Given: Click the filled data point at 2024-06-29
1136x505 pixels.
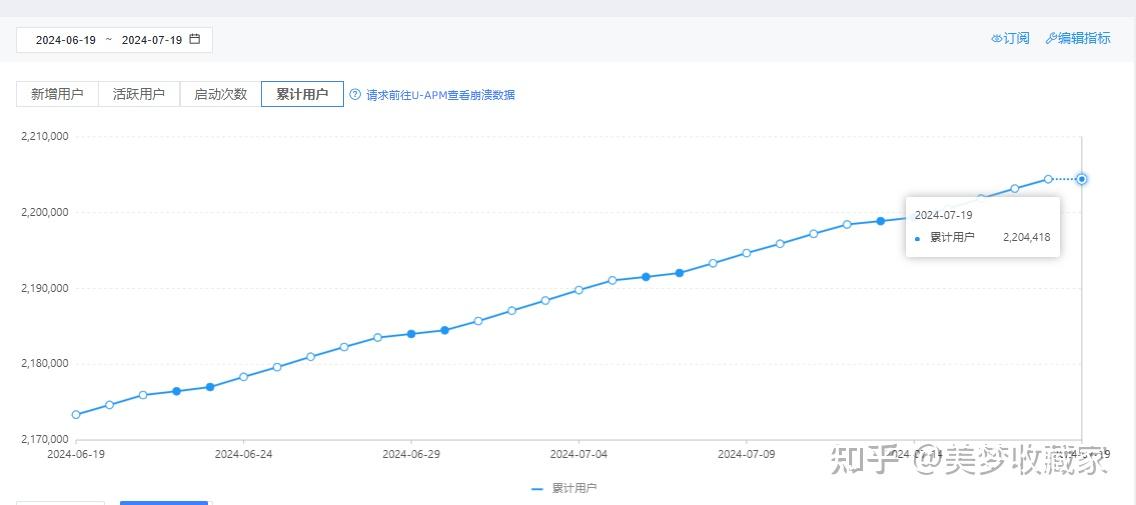Looking at the screenshot, I should [411, 334].
